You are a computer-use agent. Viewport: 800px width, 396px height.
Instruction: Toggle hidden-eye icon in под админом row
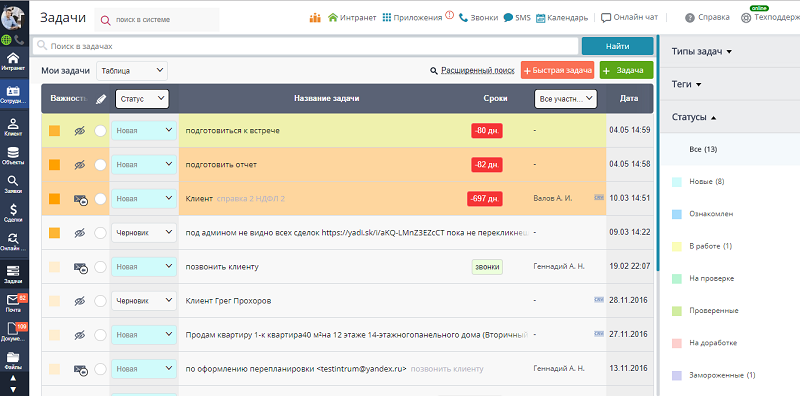[79, 233]
